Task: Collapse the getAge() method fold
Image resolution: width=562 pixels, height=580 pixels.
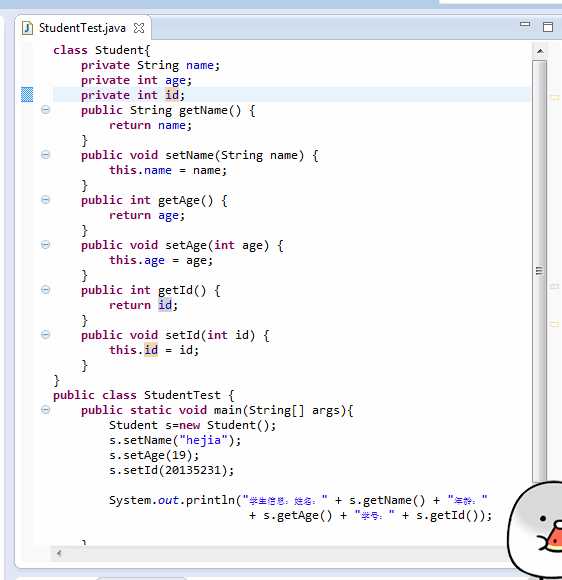Action: (45, 200)
